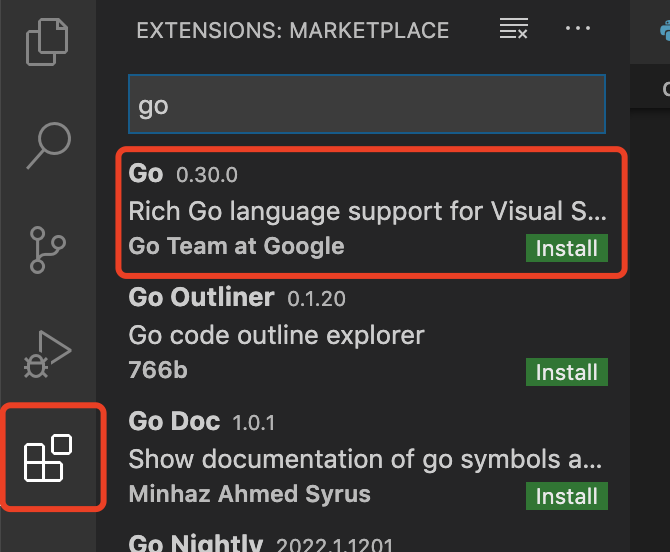The width and height of the screenshot is (670, 552).
Task: Open the Search view in activity bar
Action: (49, 146)
